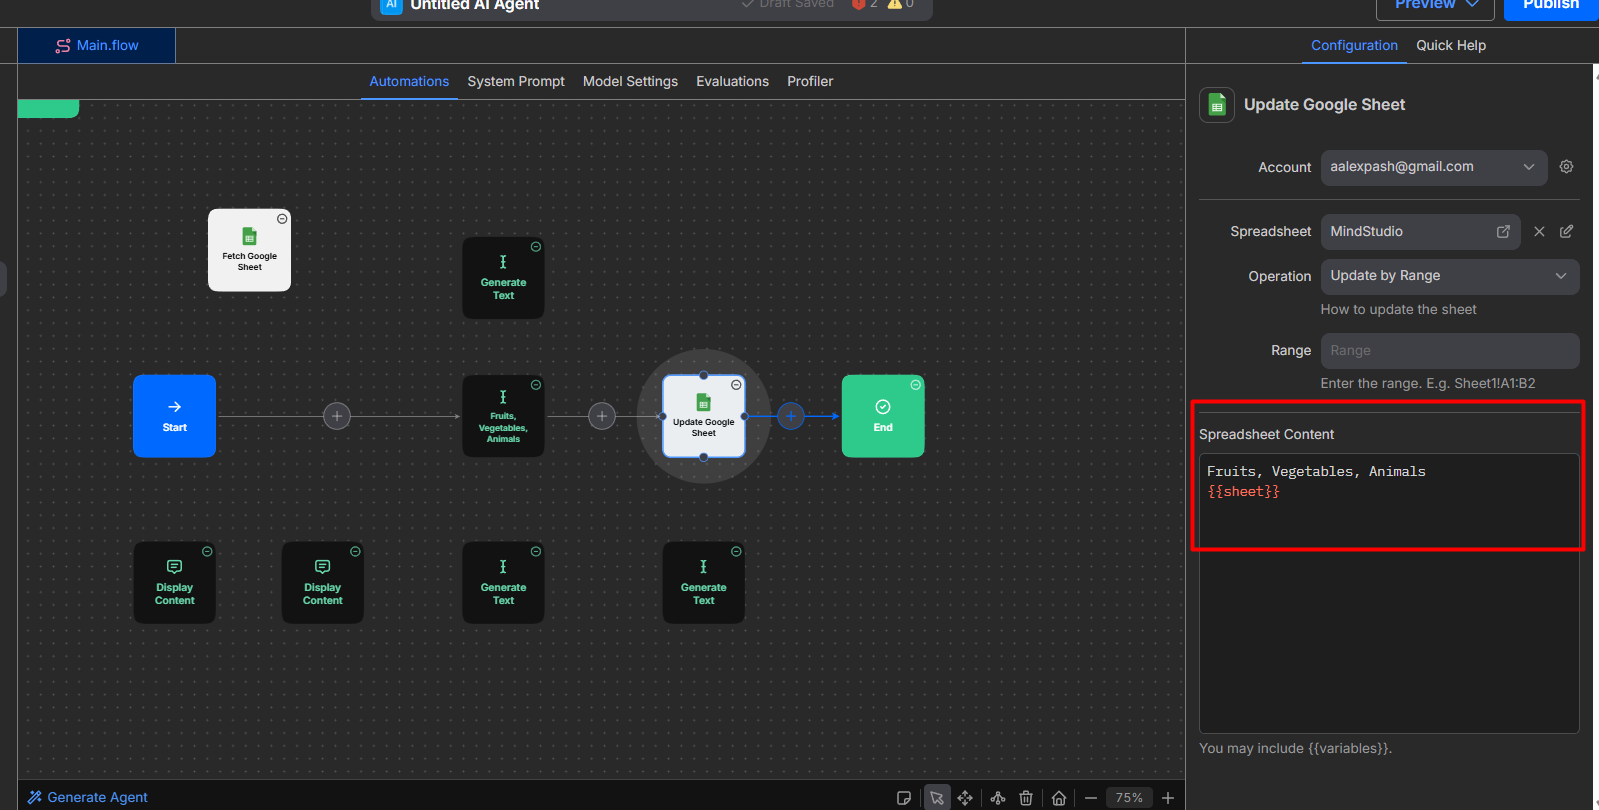Click the auto-arrange layout icon
The height and width of the screenshot is (810, 1599).
(998, 798)
